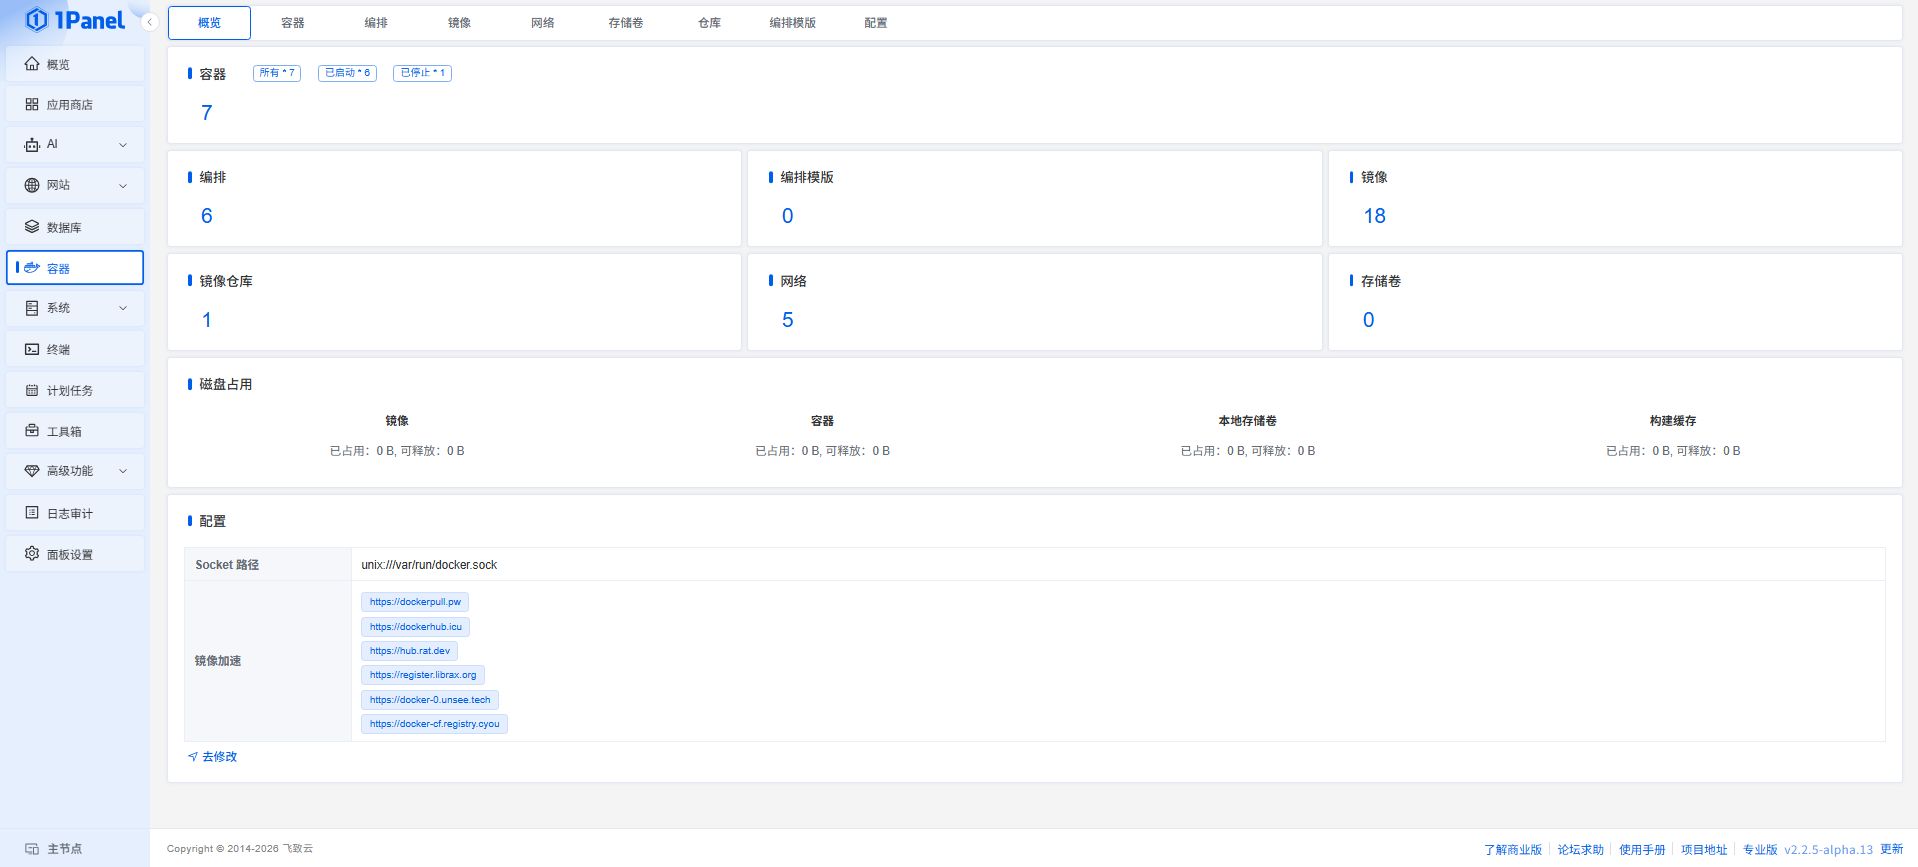Open the 编排模版 tab
This screenshot has height=867, width=1918.
[x=793, y=23]
